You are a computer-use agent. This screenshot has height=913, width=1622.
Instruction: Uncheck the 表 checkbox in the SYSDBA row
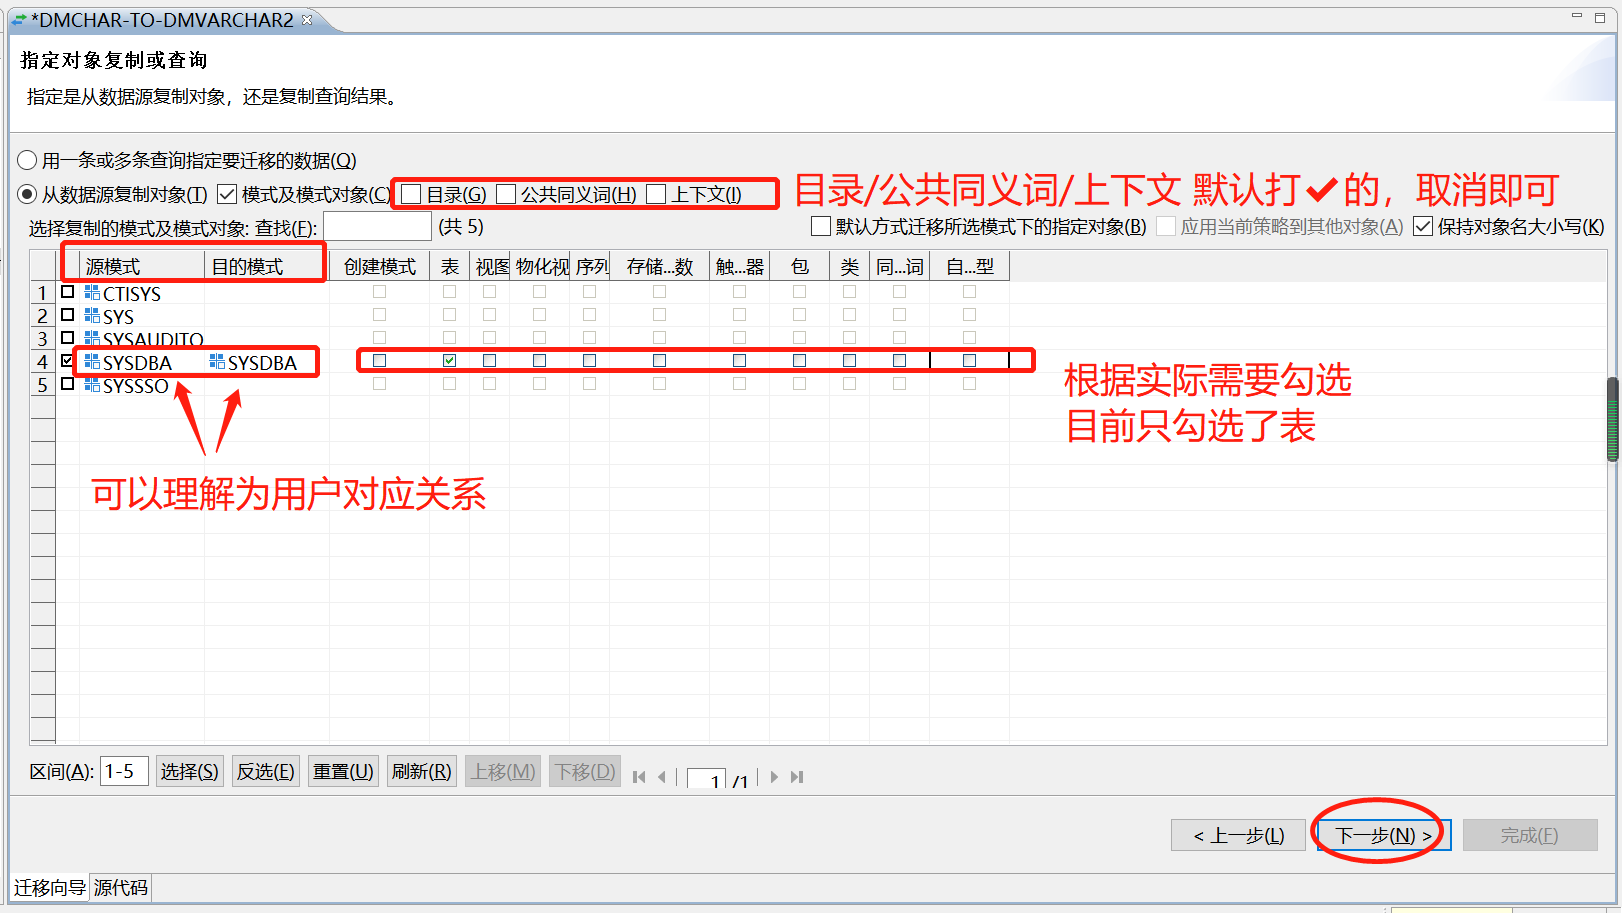click(x=450, y=360)
